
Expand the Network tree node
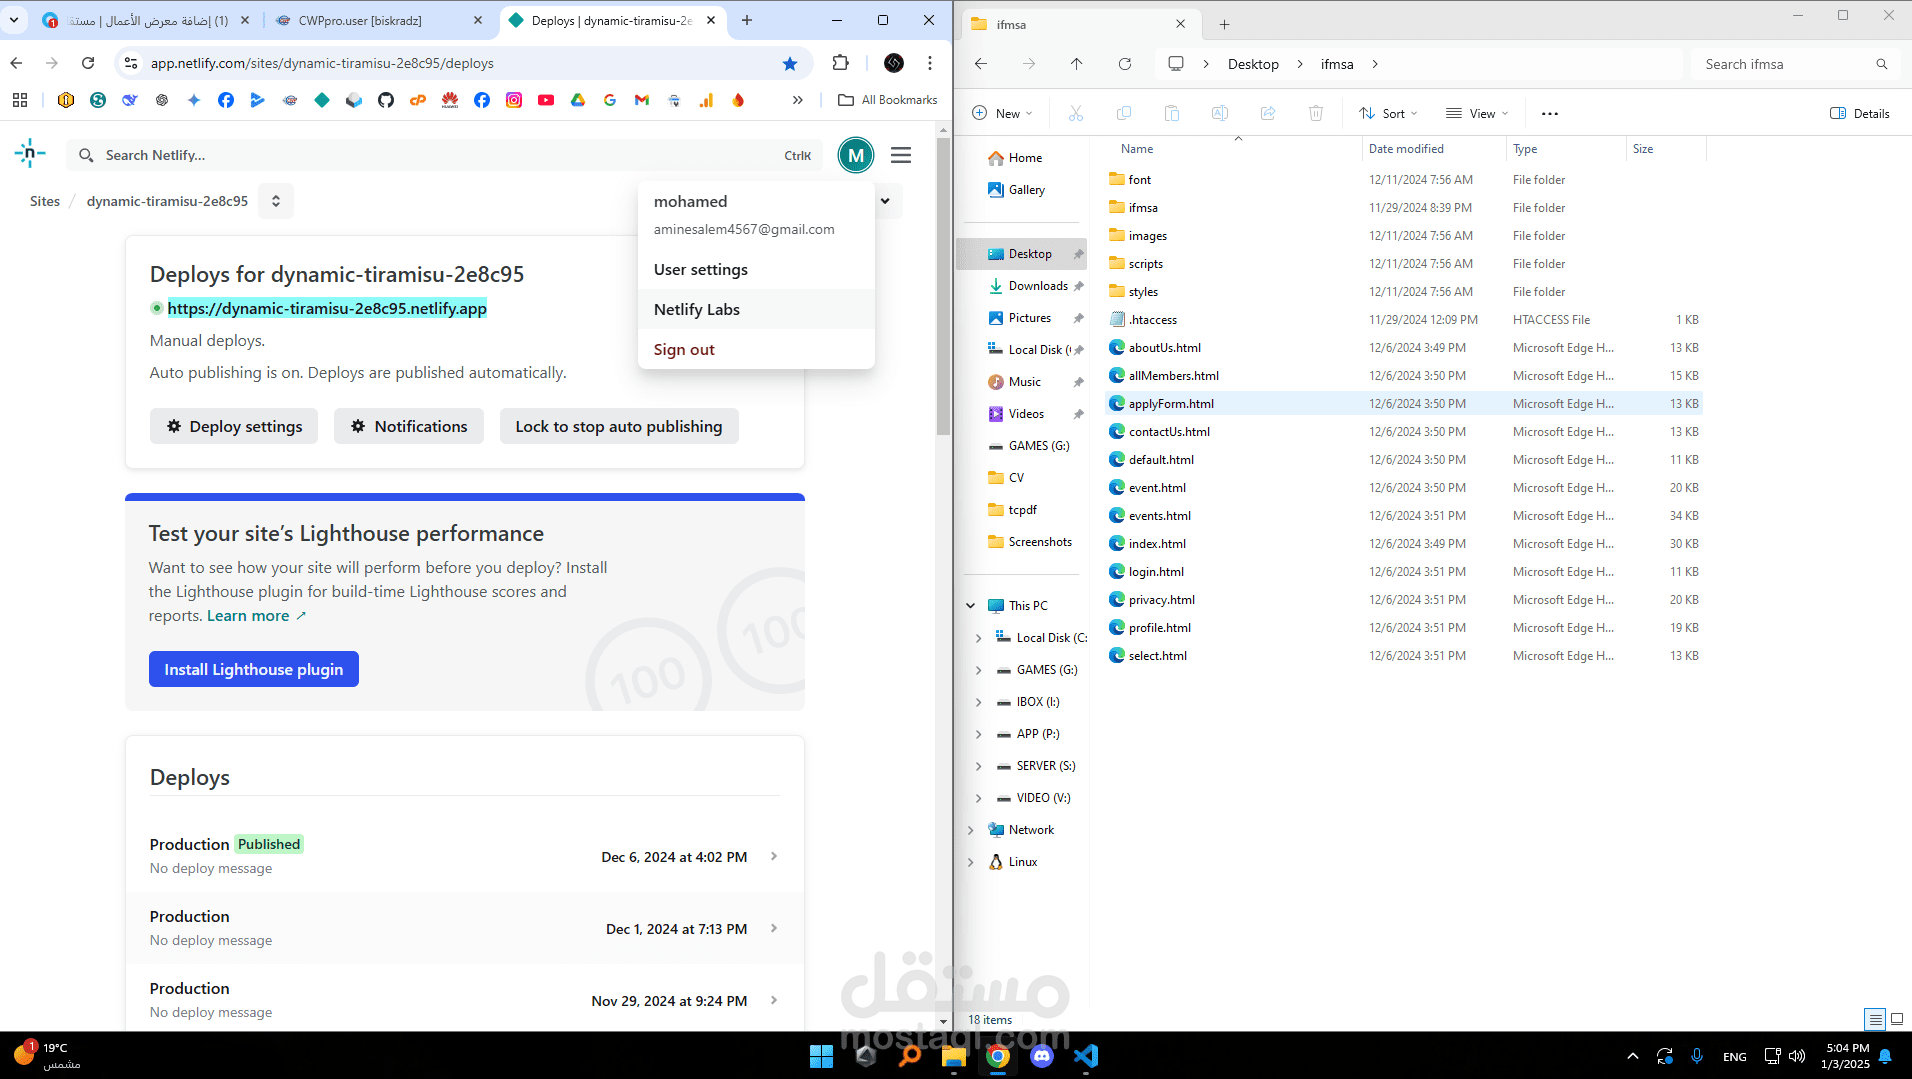pyautogui.click(x=970, y=830)
